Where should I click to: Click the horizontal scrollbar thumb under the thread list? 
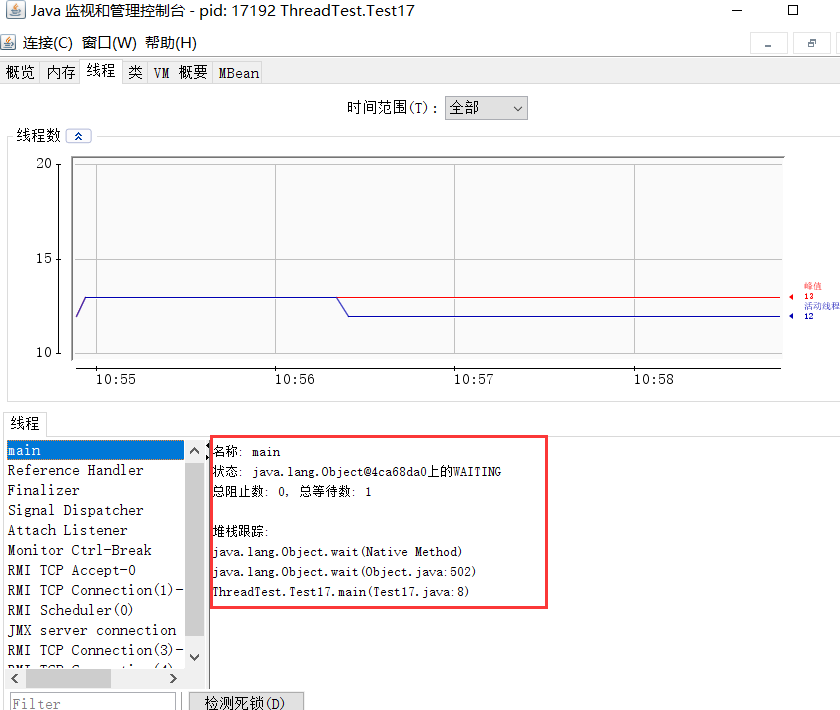(x=68, y=678)
